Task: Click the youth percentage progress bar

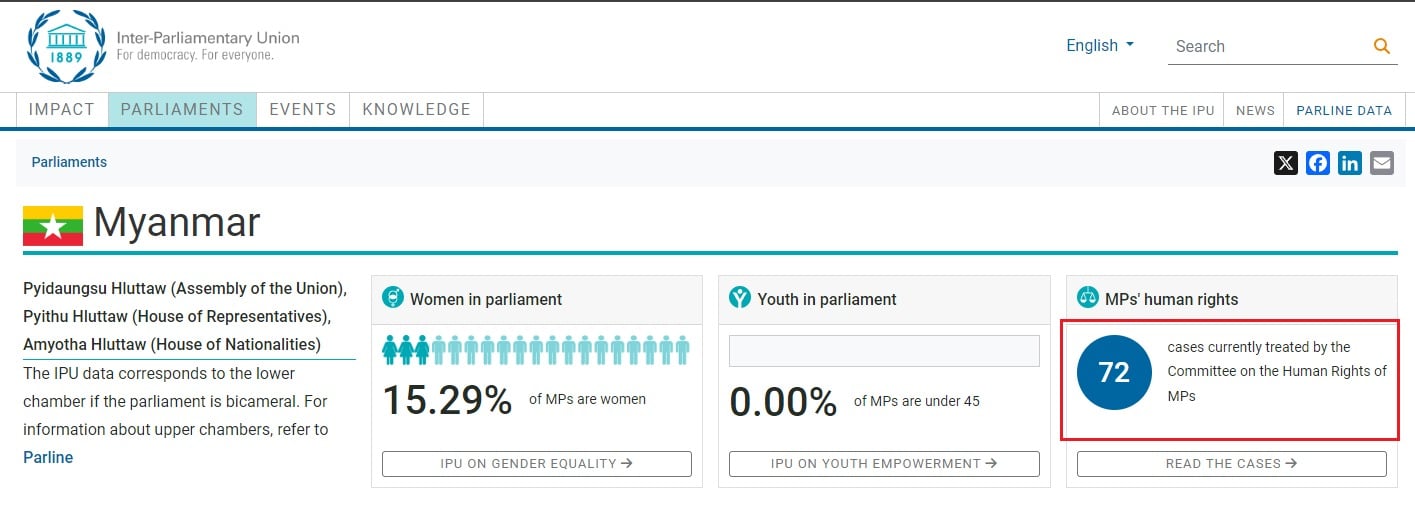Action: click(x=884, y=351)
